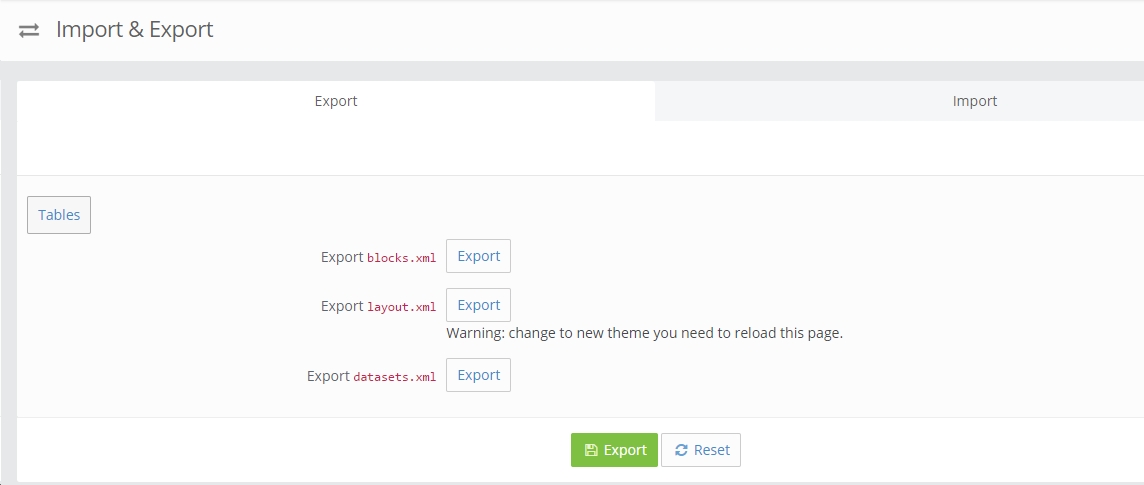Viewport: 1144px width, 485px height.
Task: Switch to the Export tab
Action: pyautogui.click(x=336, y=101)
